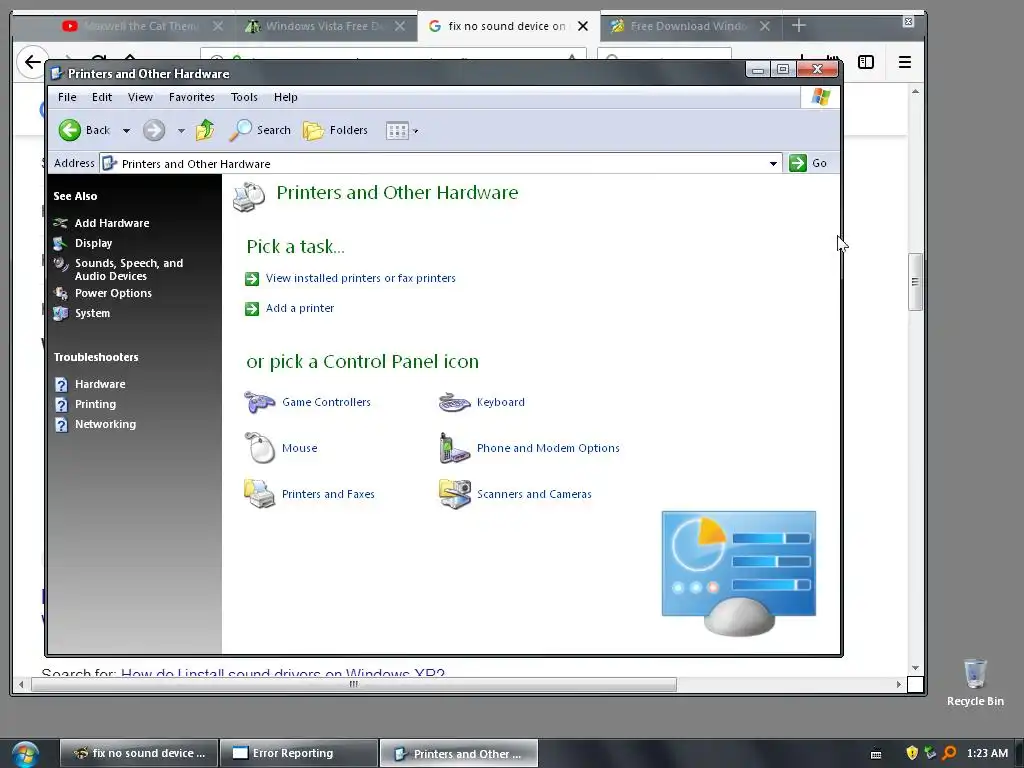The image size is (1024, 768).
Task: Open the Views toolbar button
Action: click(x=397, y=131)
